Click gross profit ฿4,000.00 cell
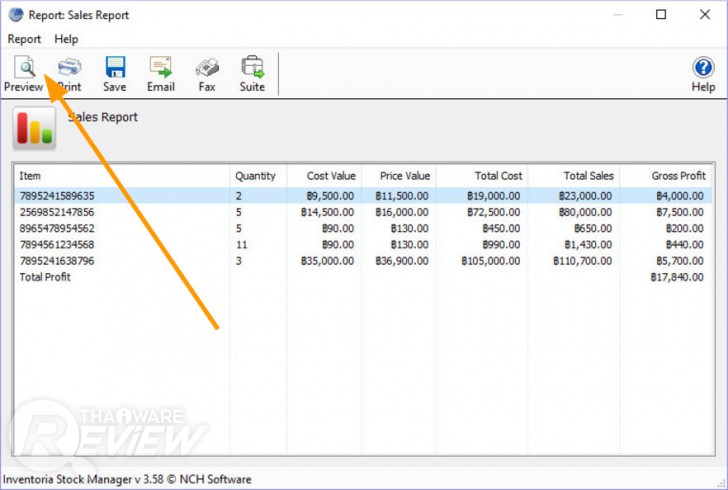The image size is (728, 490). (680, 196)
